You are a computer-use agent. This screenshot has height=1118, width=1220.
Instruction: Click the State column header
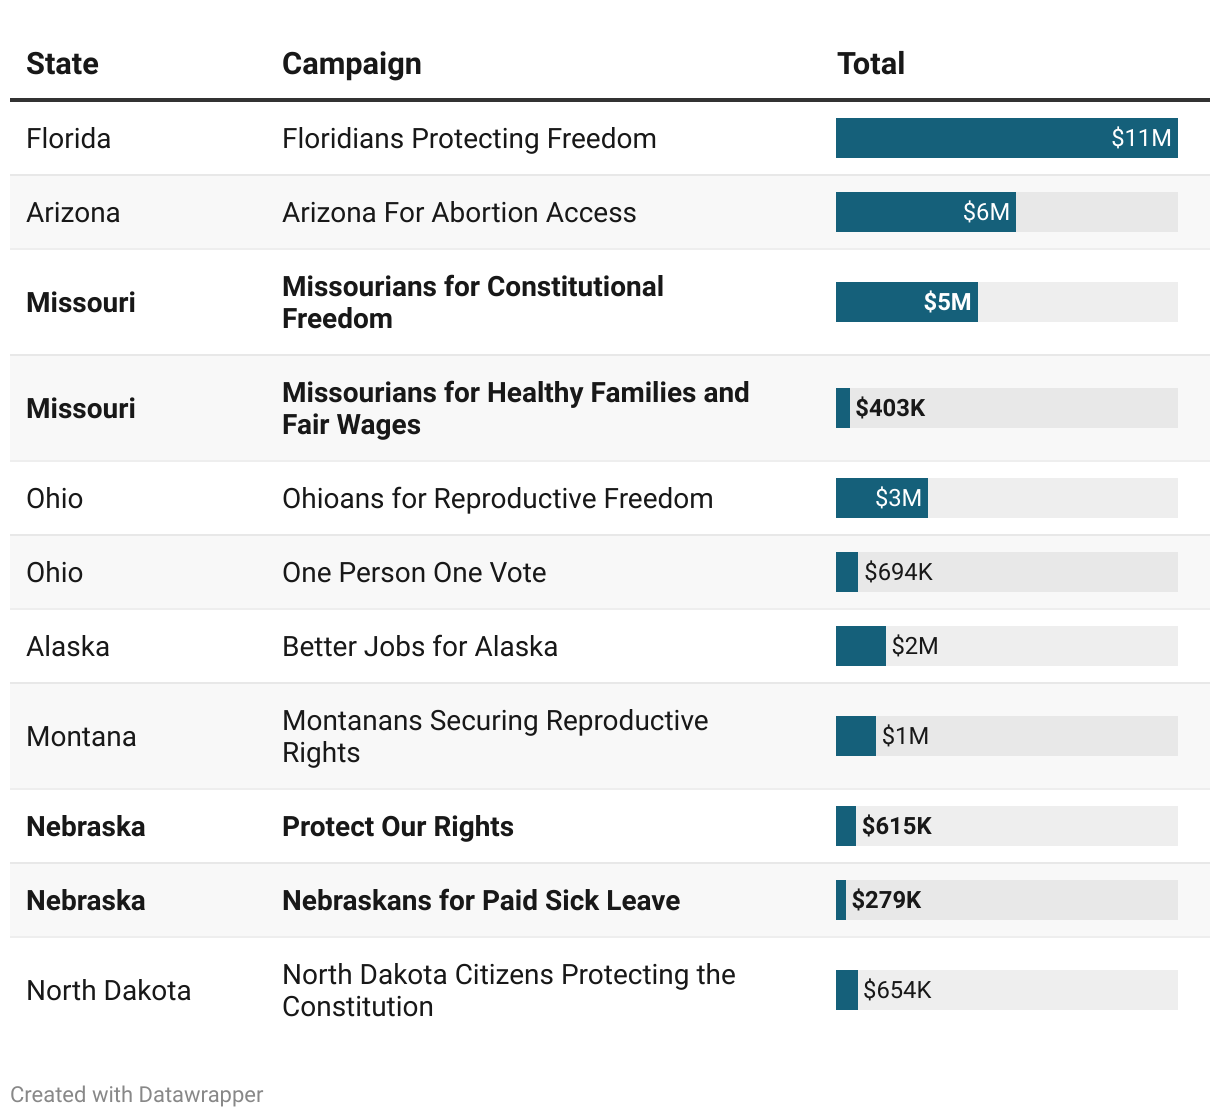tap(62, 64)
